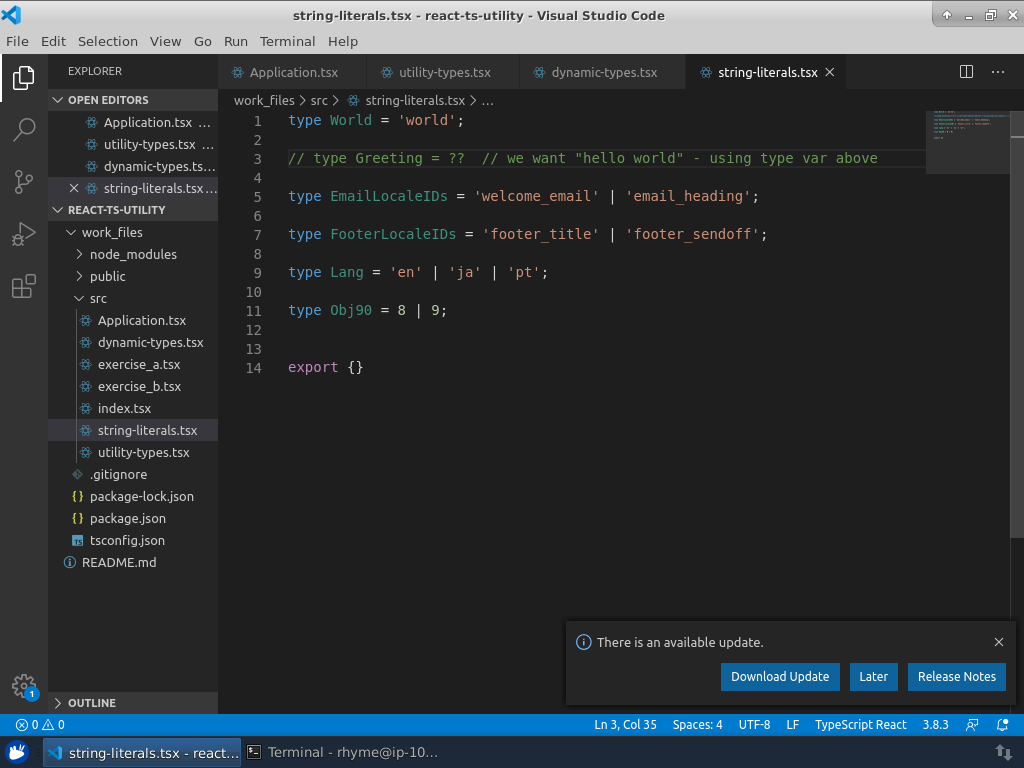Screen dimensions: 1024x768
Task: Open the Search view in activity bar
Action: pos(23,129)
